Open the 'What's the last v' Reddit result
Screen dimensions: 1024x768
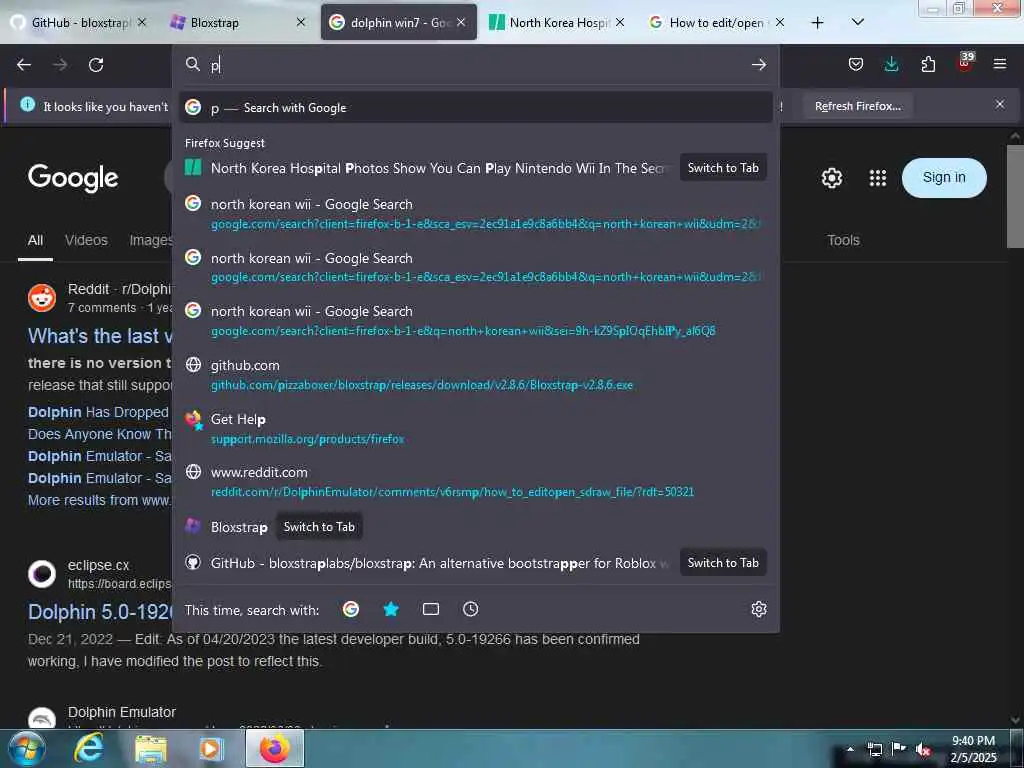coord(100,336)
